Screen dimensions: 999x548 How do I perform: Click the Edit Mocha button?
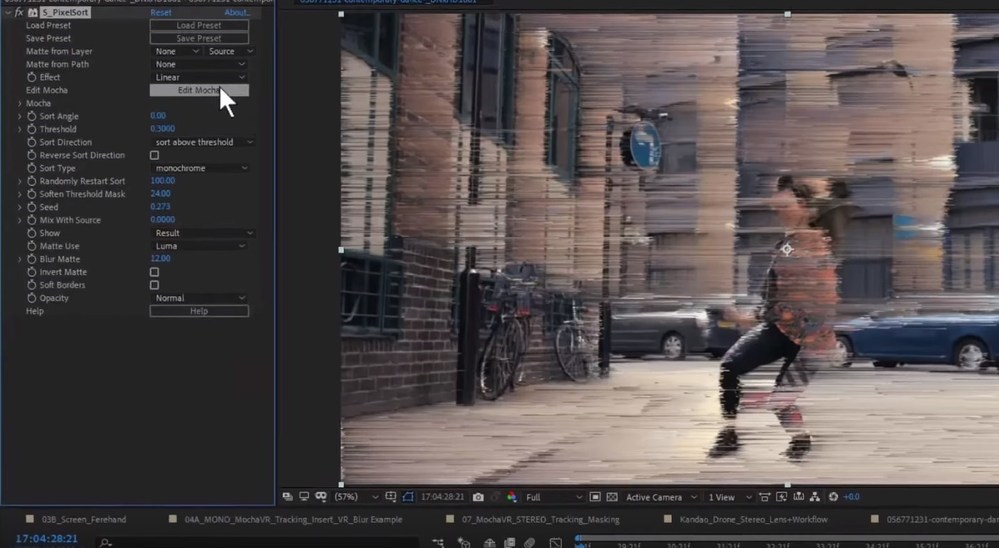pos(199,90)
